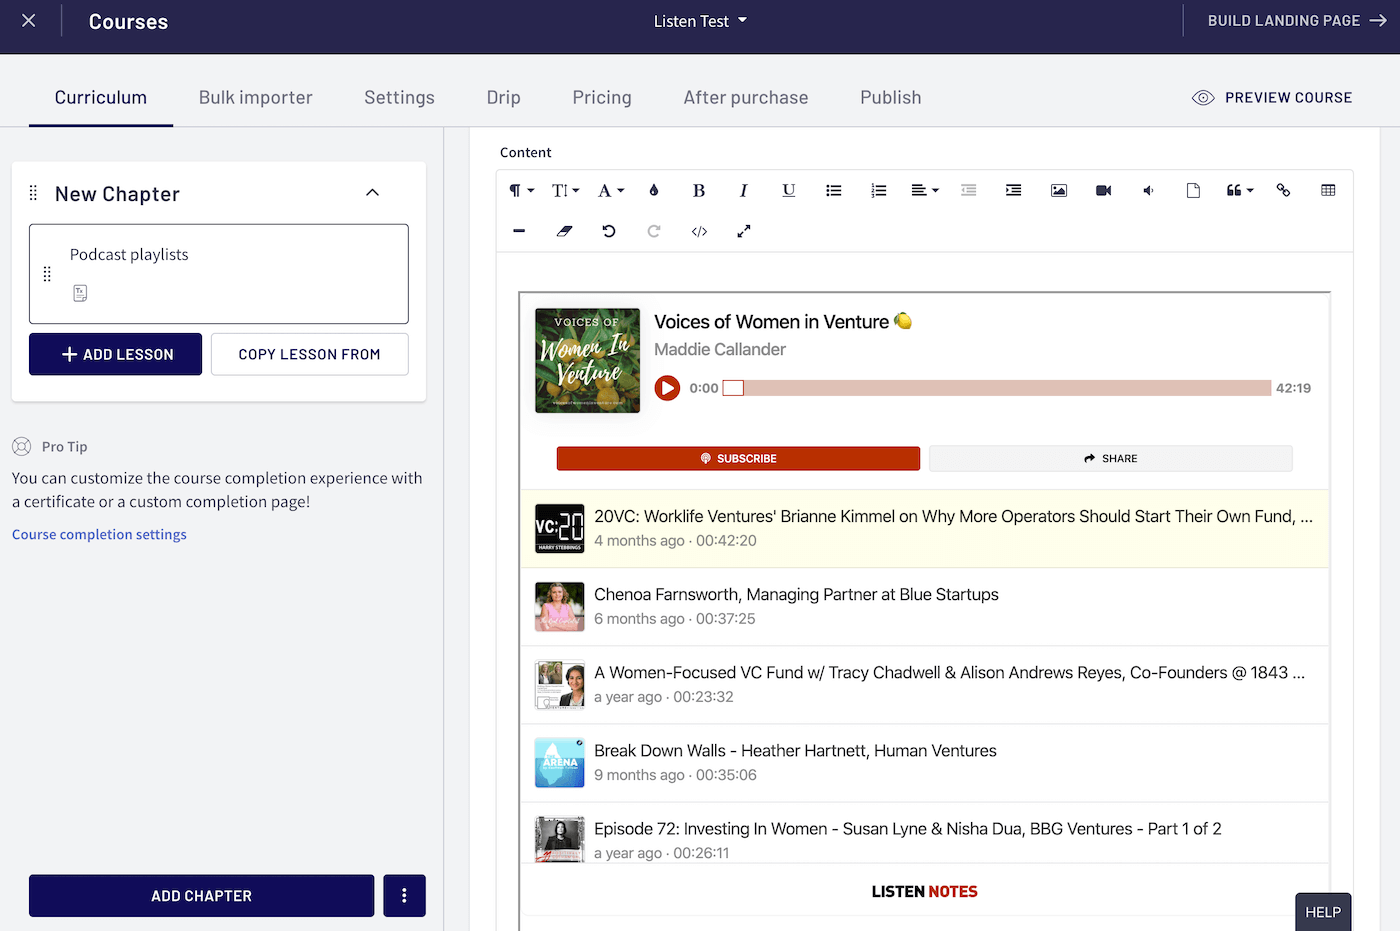Open the font family dropdown
Image resolution: width=1400 pixels, height=931 pixels.
point(610,191)
